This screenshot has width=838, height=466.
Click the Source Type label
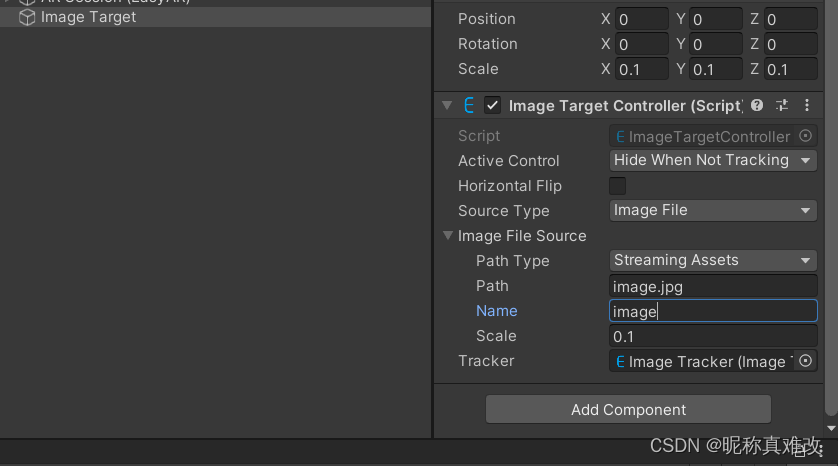(503, 211)
